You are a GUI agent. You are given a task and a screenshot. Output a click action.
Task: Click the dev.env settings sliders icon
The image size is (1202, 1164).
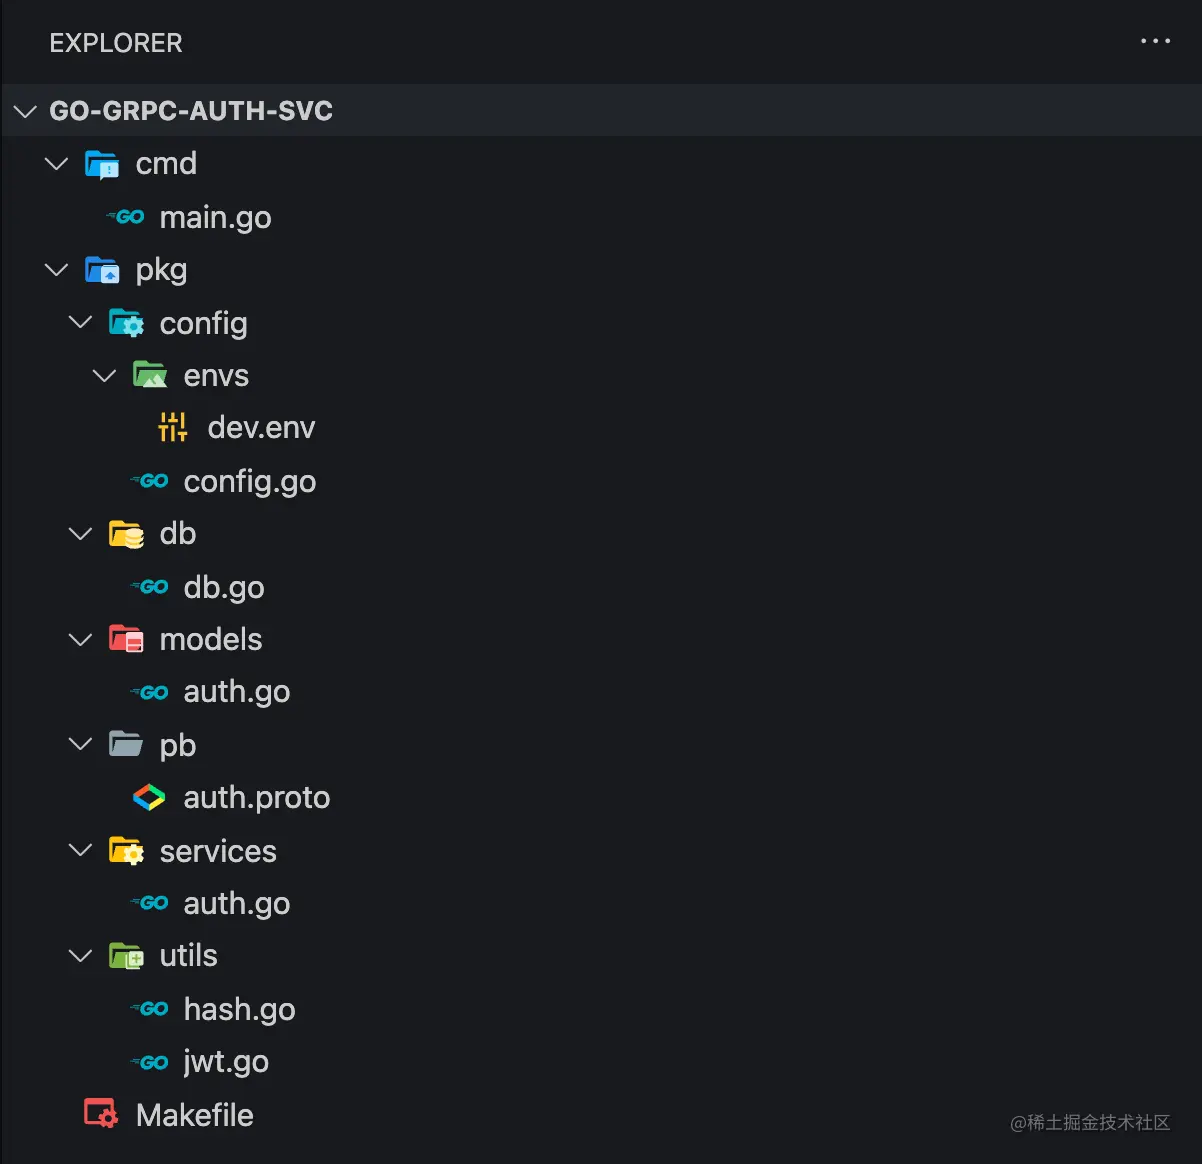coord(173,427)
